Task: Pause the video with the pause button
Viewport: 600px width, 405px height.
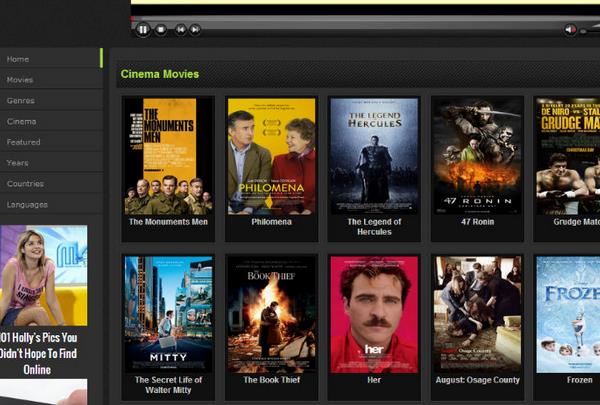Action: [142, 29]
